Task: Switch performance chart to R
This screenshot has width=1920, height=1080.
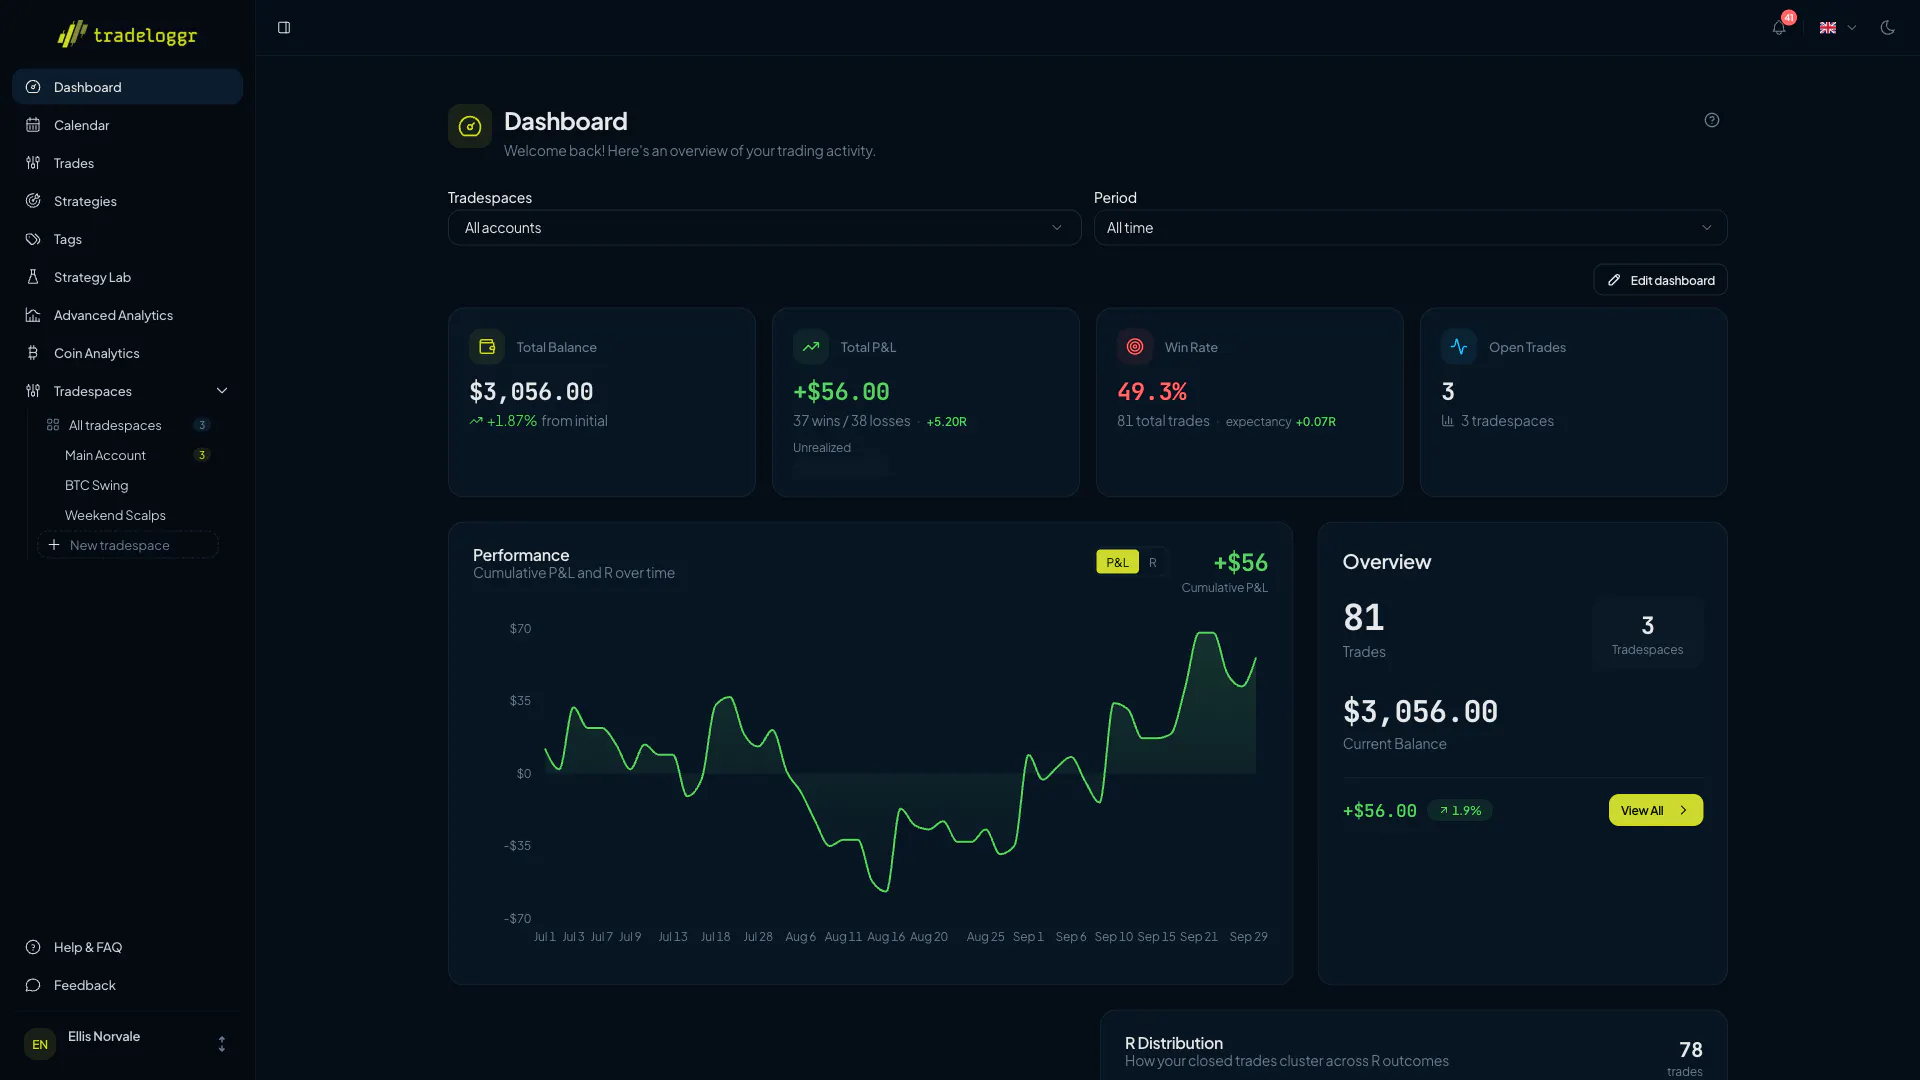Action: coord(1153,562)
